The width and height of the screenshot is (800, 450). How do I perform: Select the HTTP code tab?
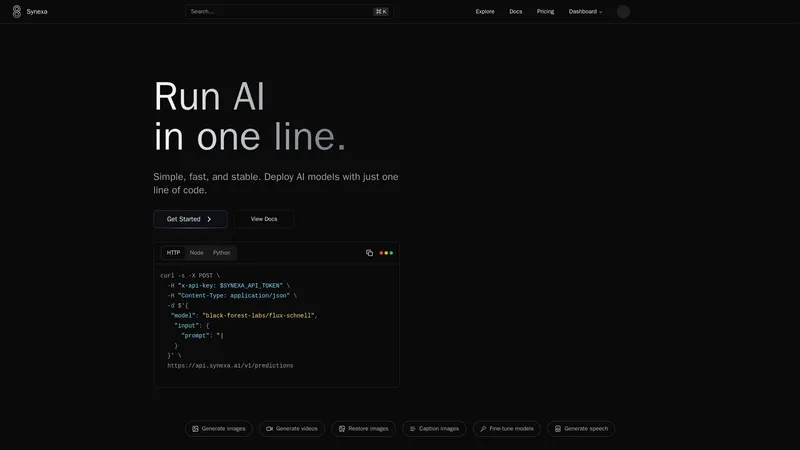click(173, 253)
